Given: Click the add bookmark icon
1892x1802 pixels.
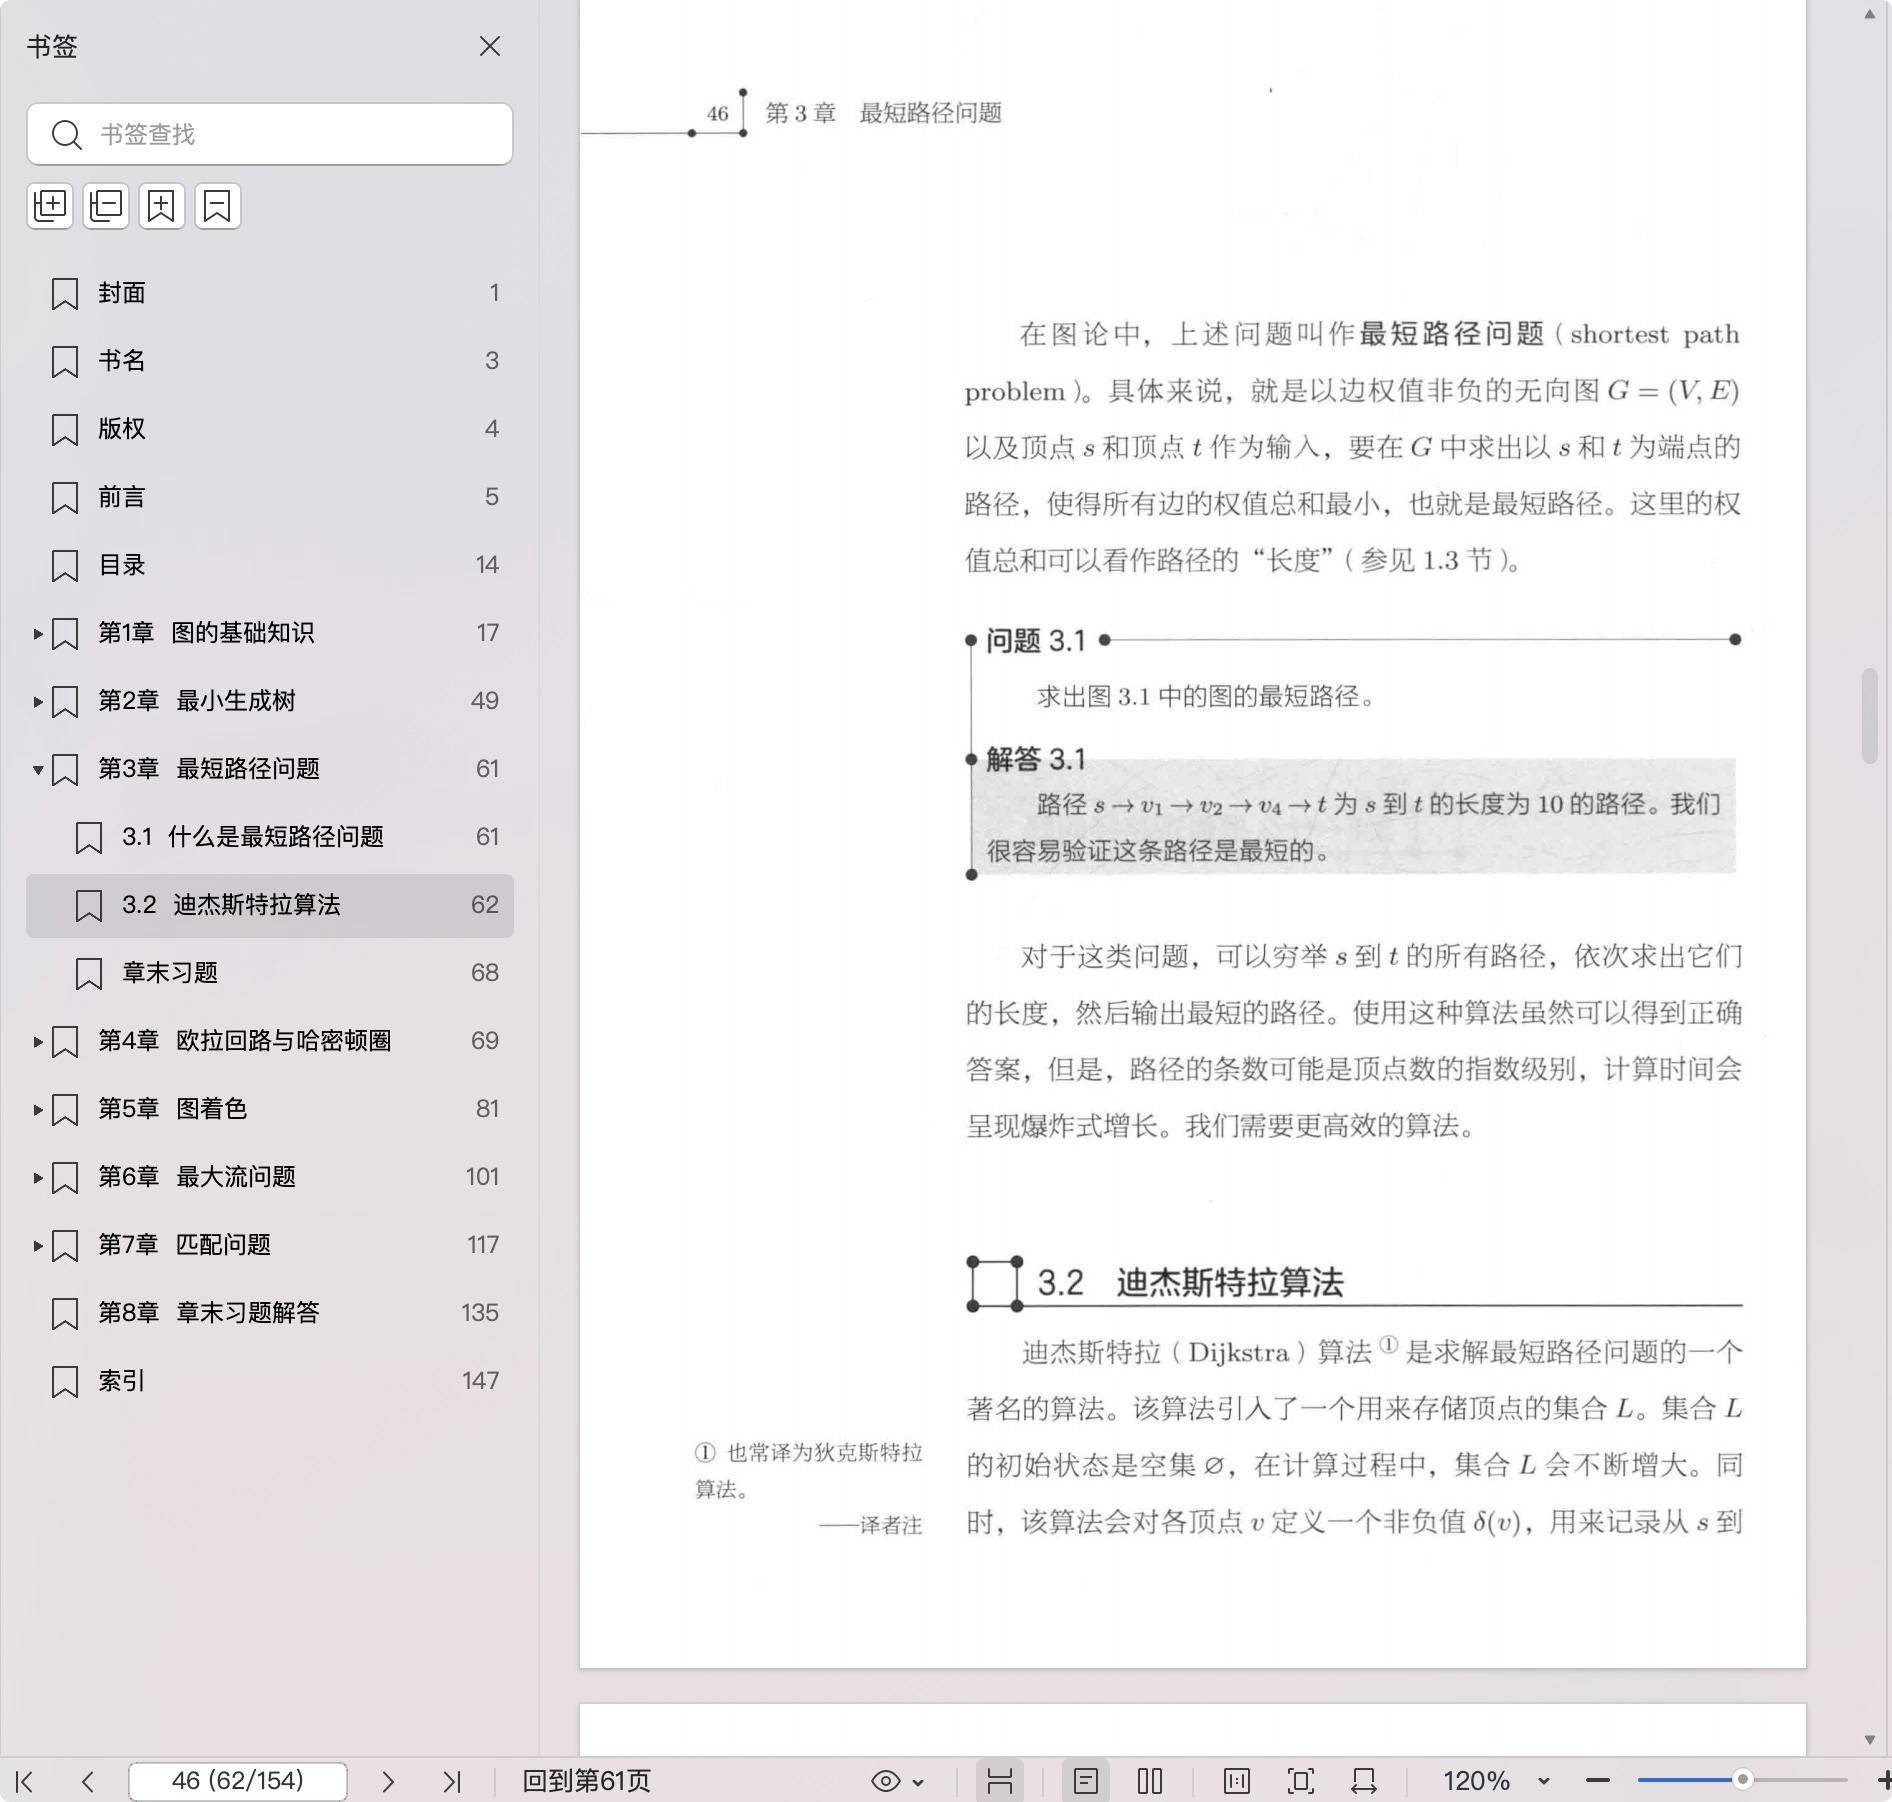Looking at the screenshot, I should coord(161,206).
